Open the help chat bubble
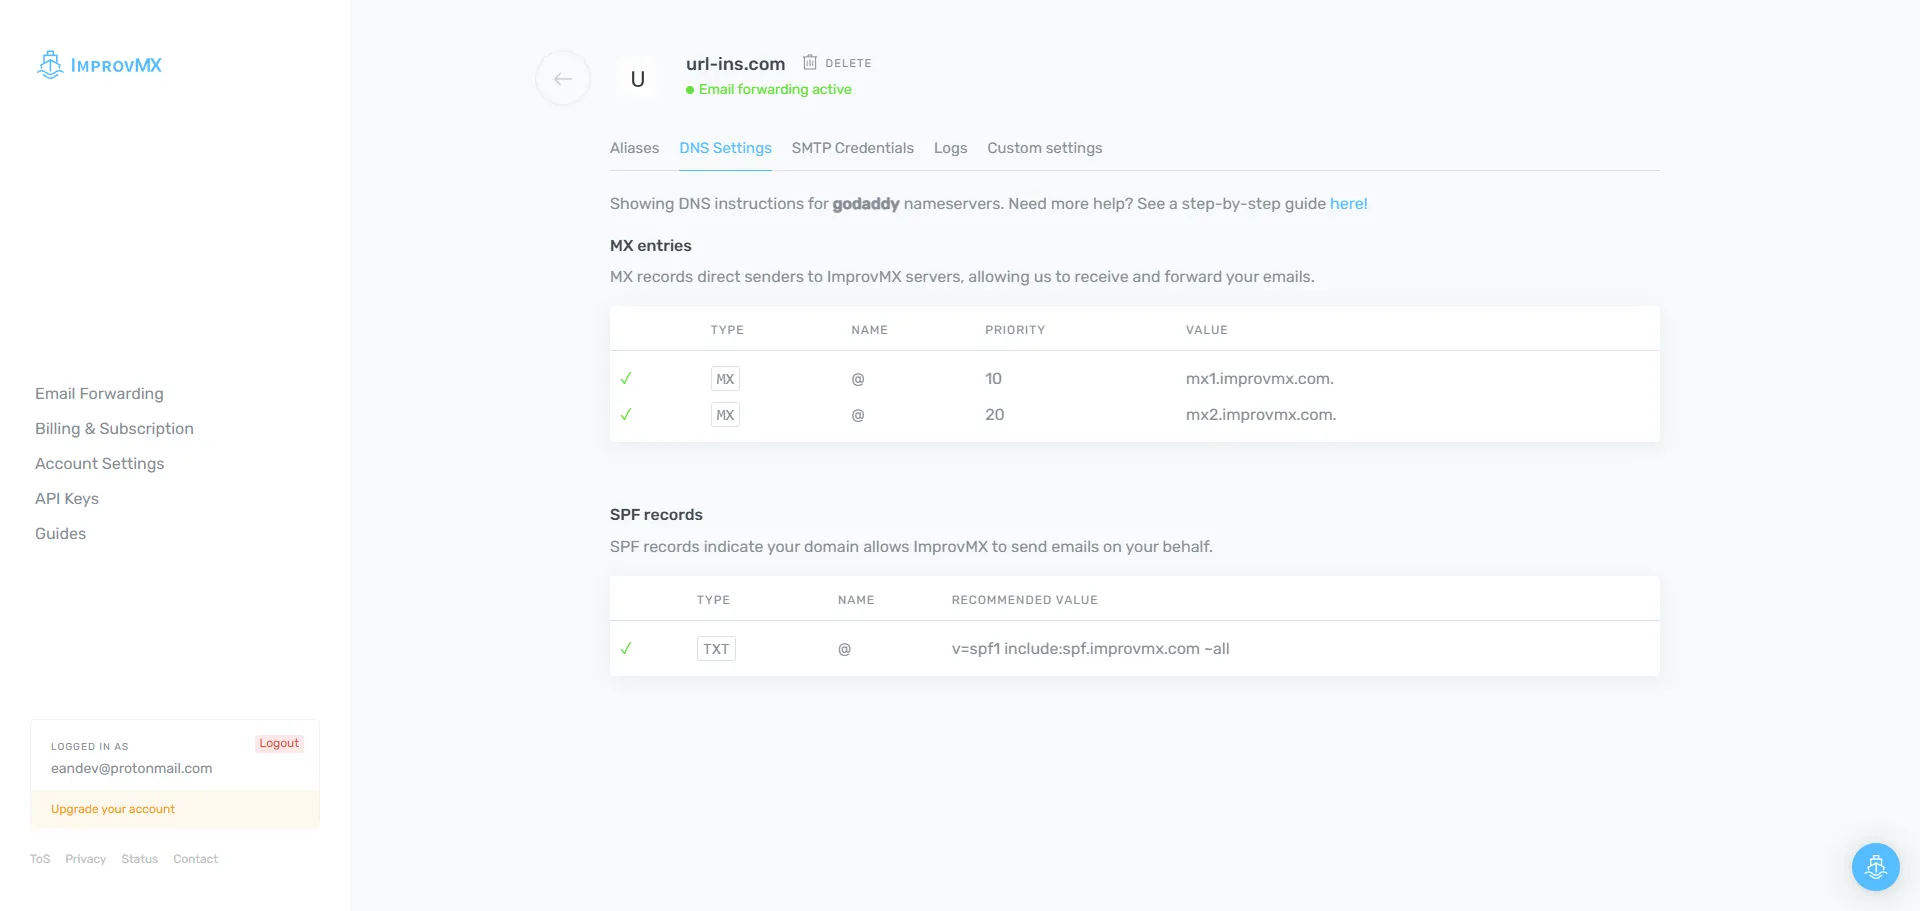 [x=1875, y=867]
